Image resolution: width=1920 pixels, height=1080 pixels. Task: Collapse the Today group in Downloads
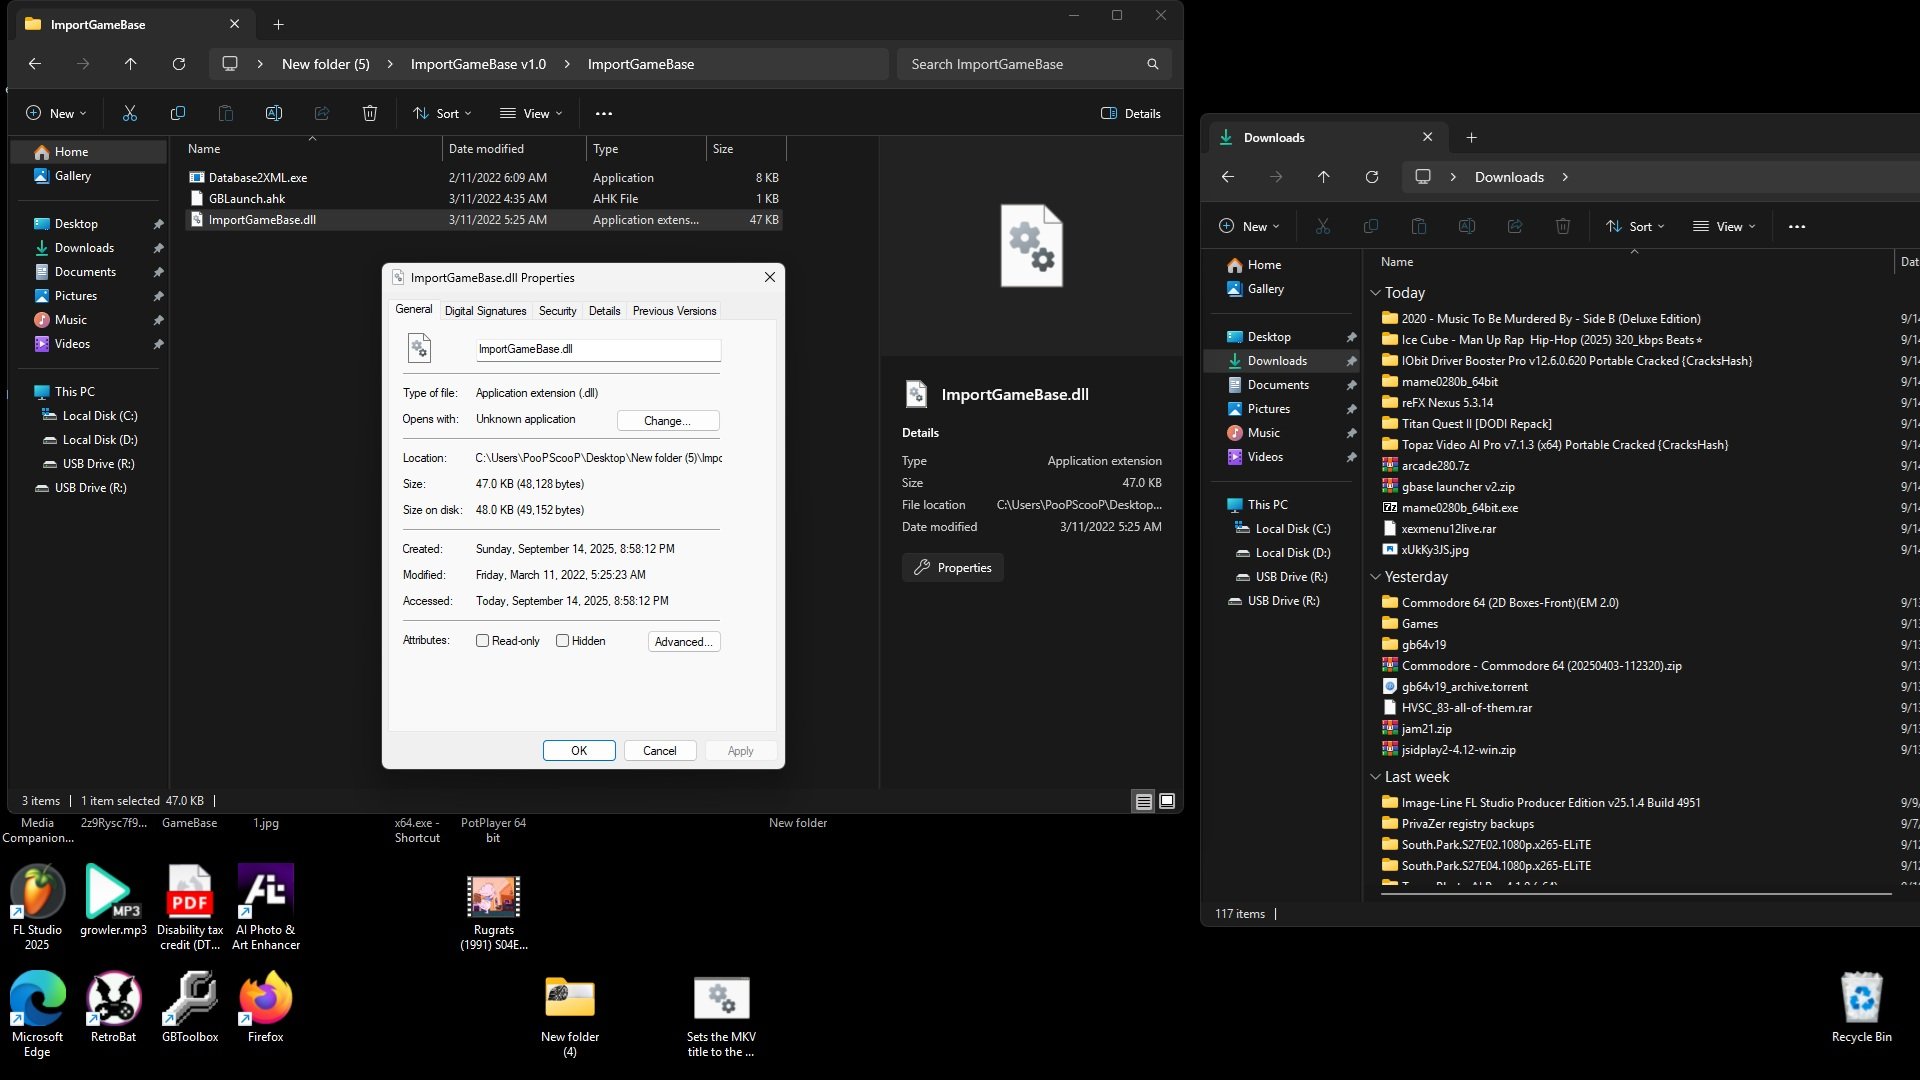coord(1376,293)
